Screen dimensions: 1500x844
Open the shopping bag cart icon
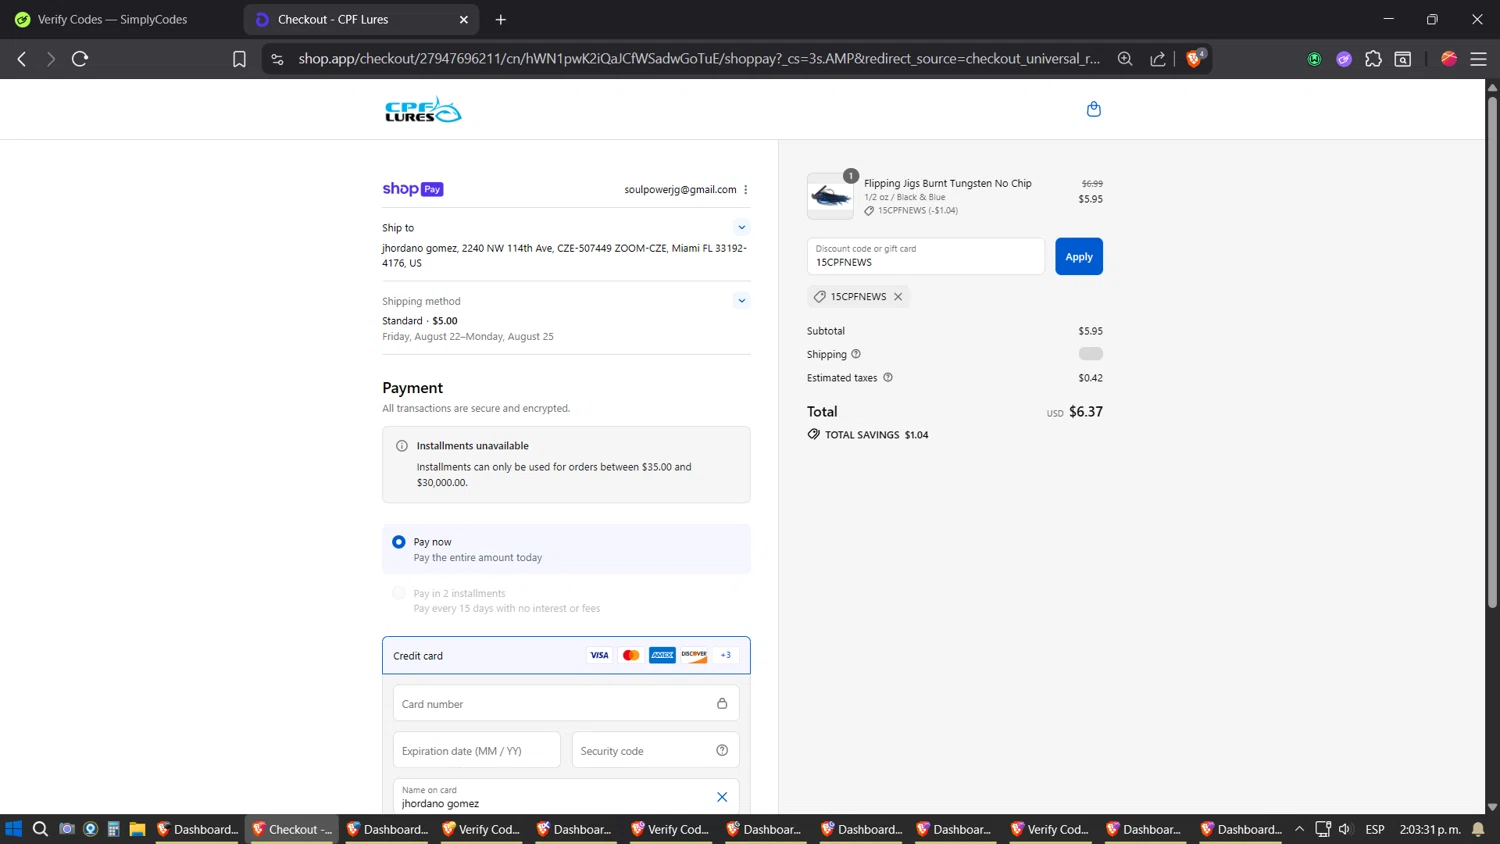tap(1093, 109)
